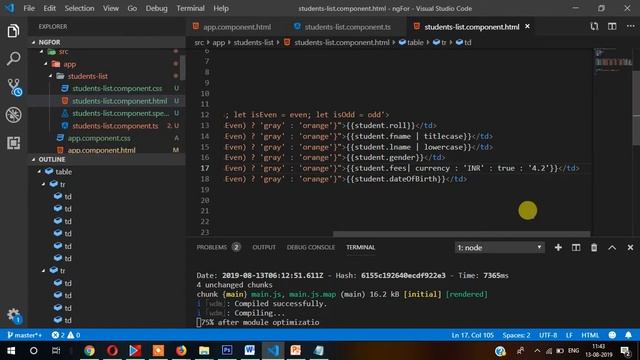This screenshot has height=360, width=640.
Task: Click the Ln 17, Col 105 position indicator
Action: pyautogui.click(x=473, y=335)
